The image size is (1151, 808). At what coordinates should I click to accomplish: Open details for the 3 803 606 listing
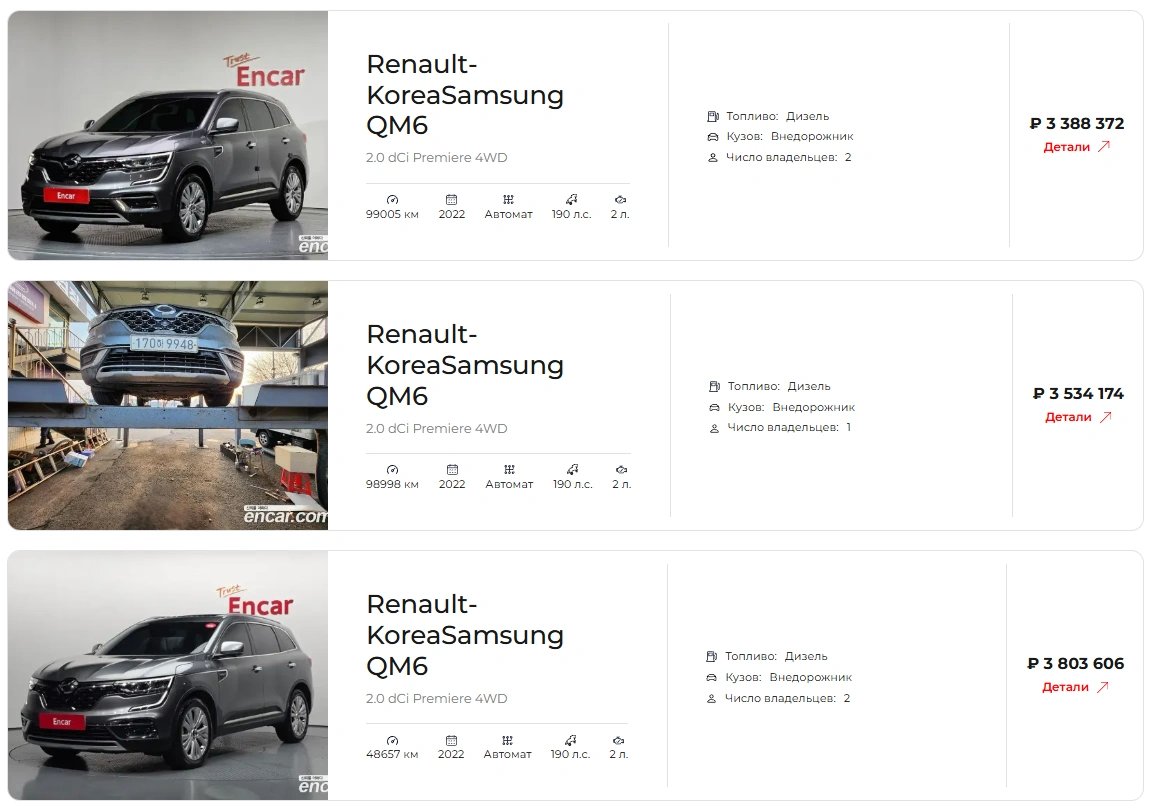coord(1075,687)
